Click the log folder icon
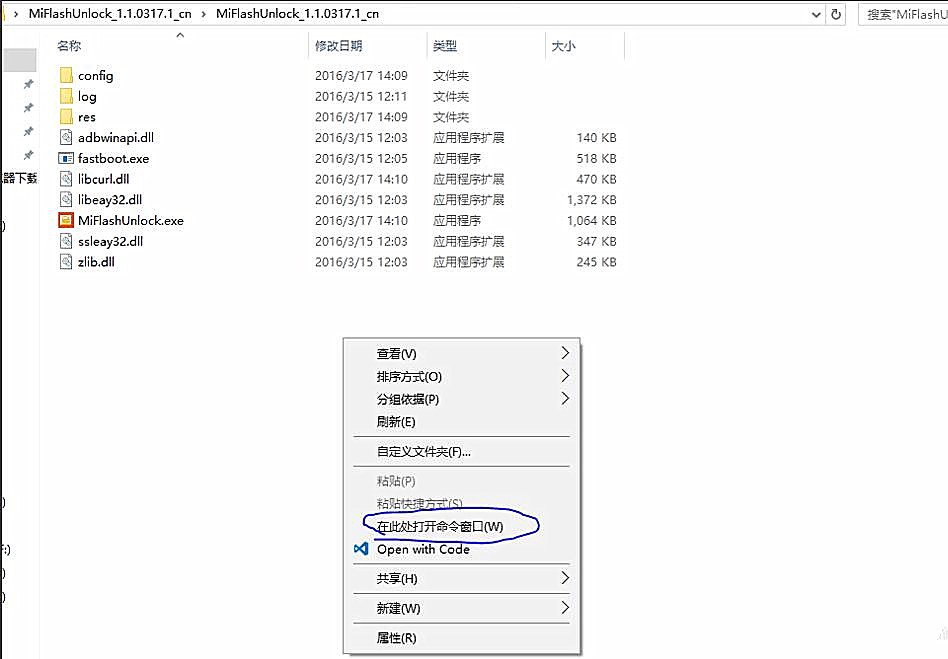 (x=67, y=96)
